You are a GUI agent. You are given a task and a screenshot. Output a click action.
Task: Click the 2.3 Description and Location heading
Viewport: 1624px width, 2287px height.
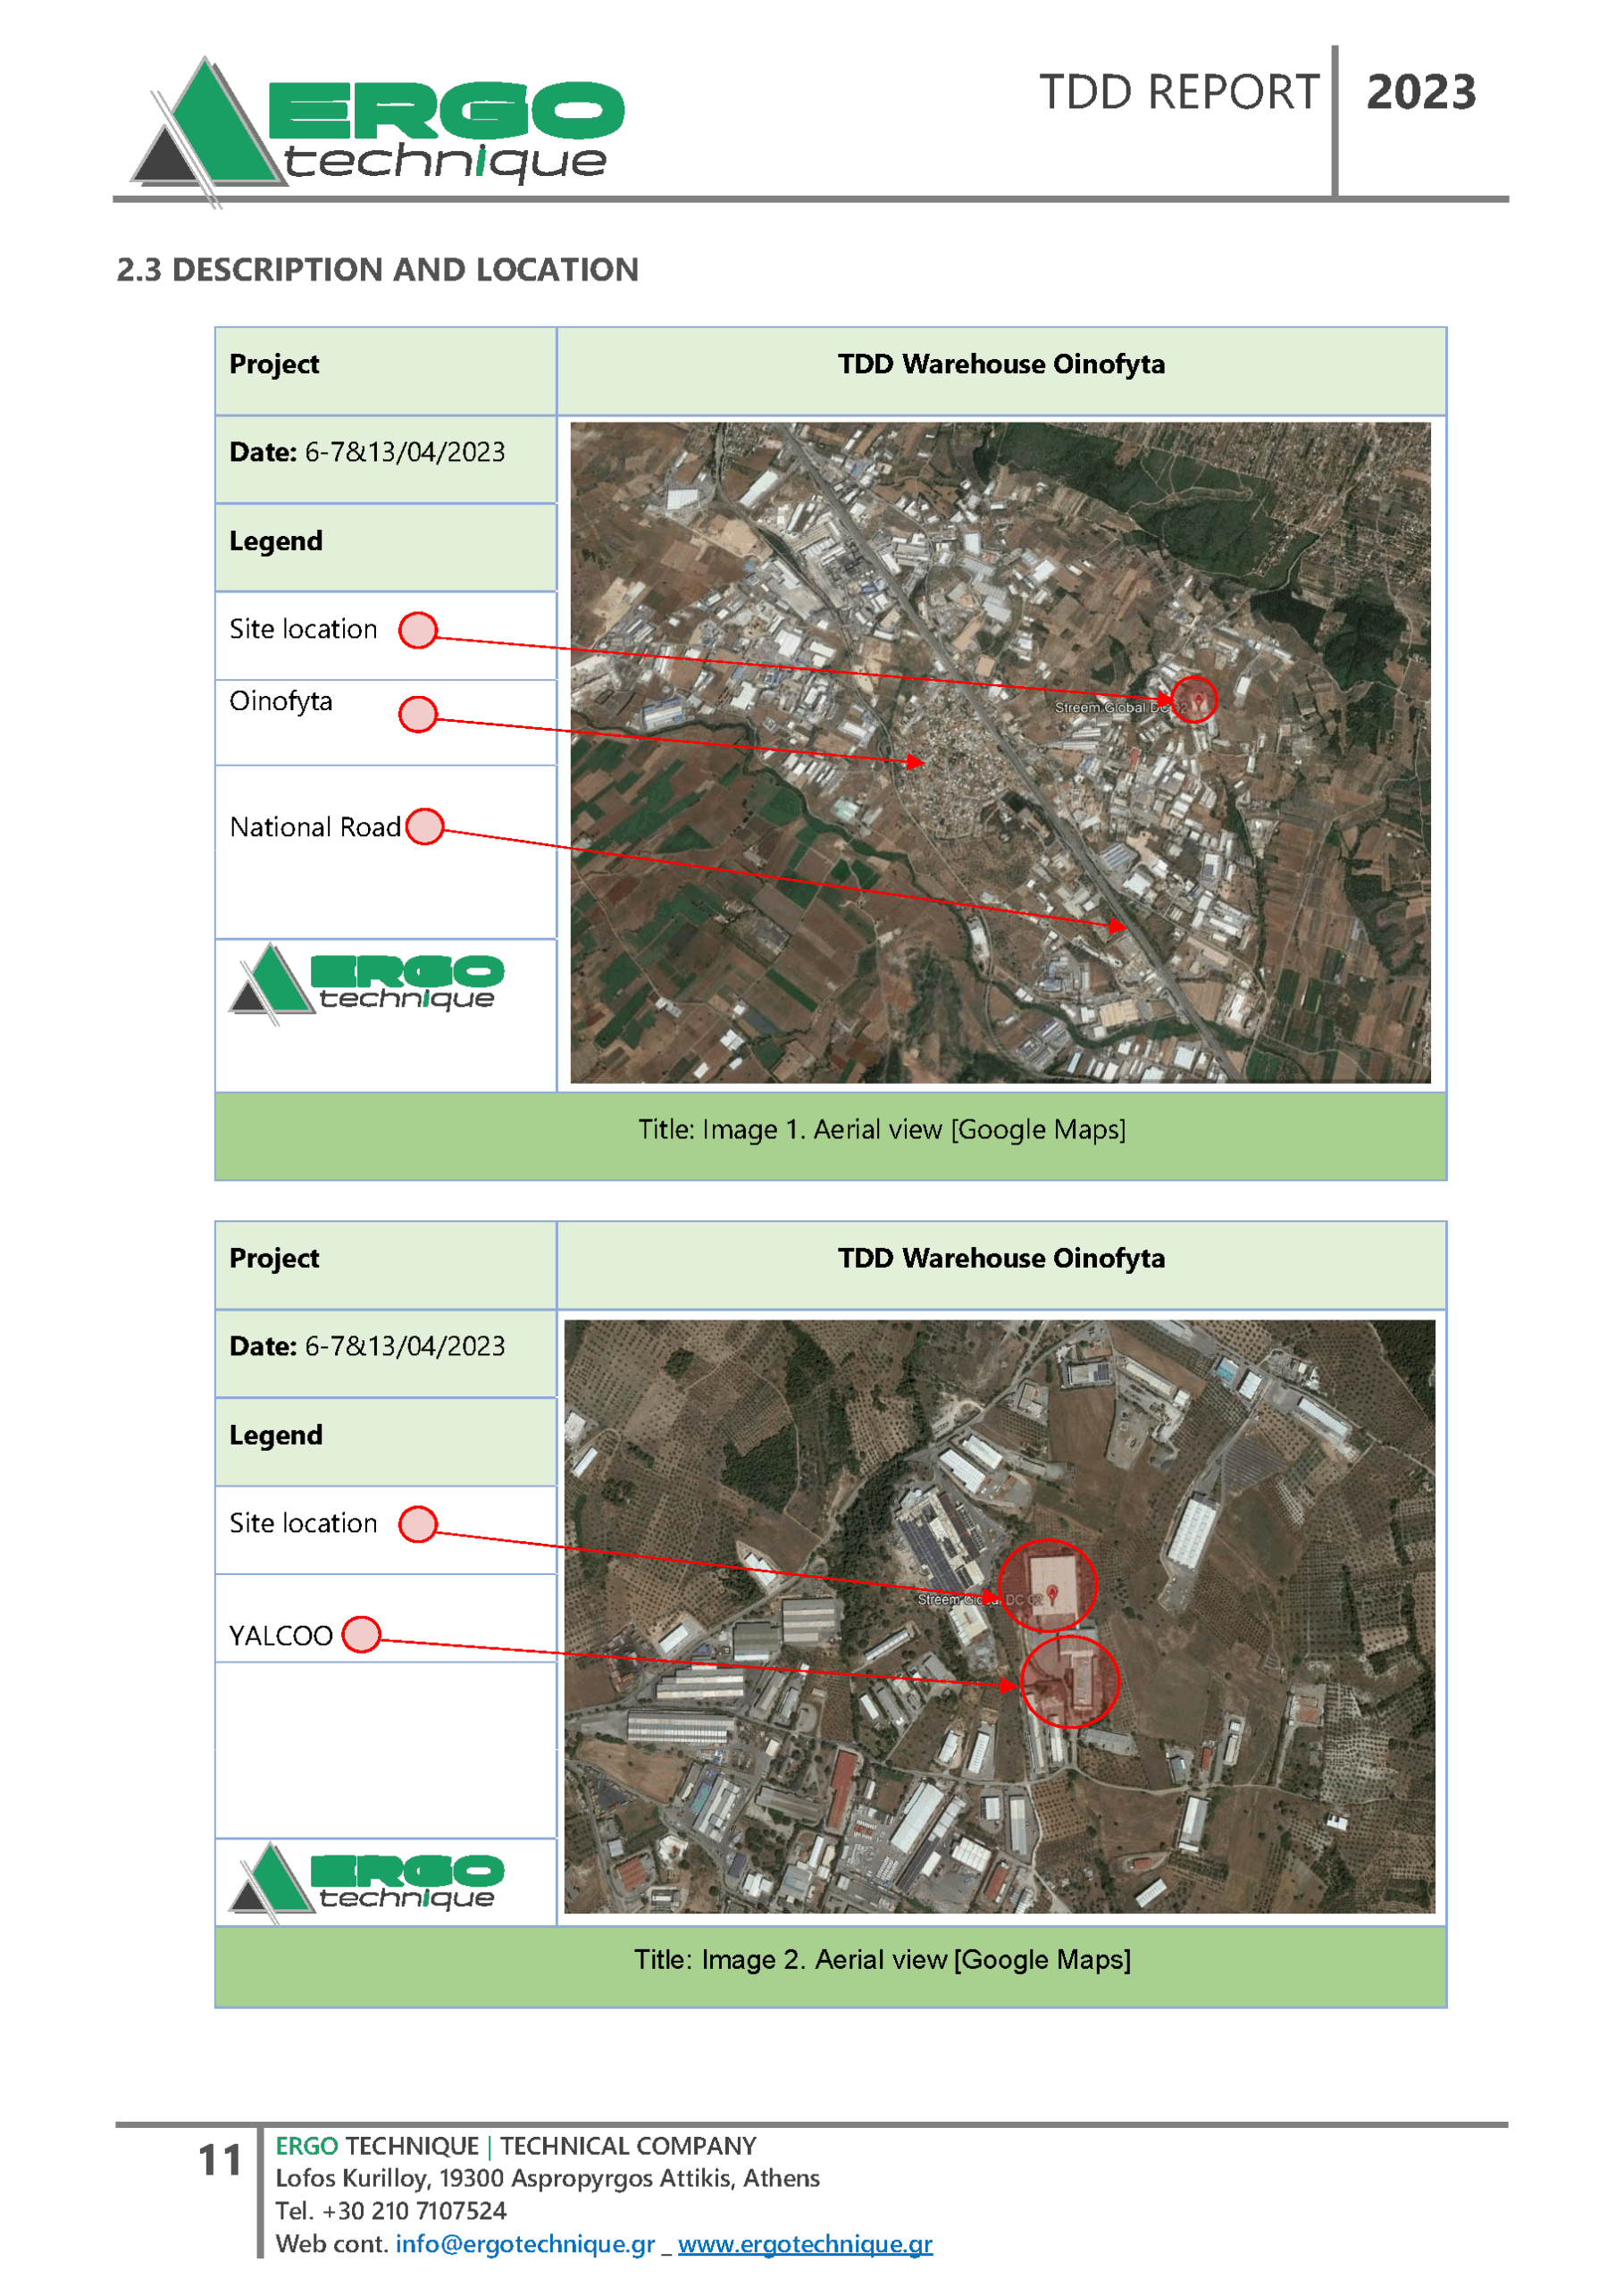pos(377,270)
